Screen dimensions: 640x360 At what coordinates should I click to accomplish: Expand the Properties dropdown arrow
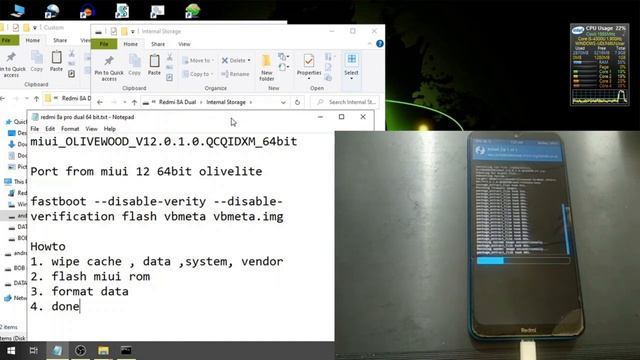tap(309, 78)
